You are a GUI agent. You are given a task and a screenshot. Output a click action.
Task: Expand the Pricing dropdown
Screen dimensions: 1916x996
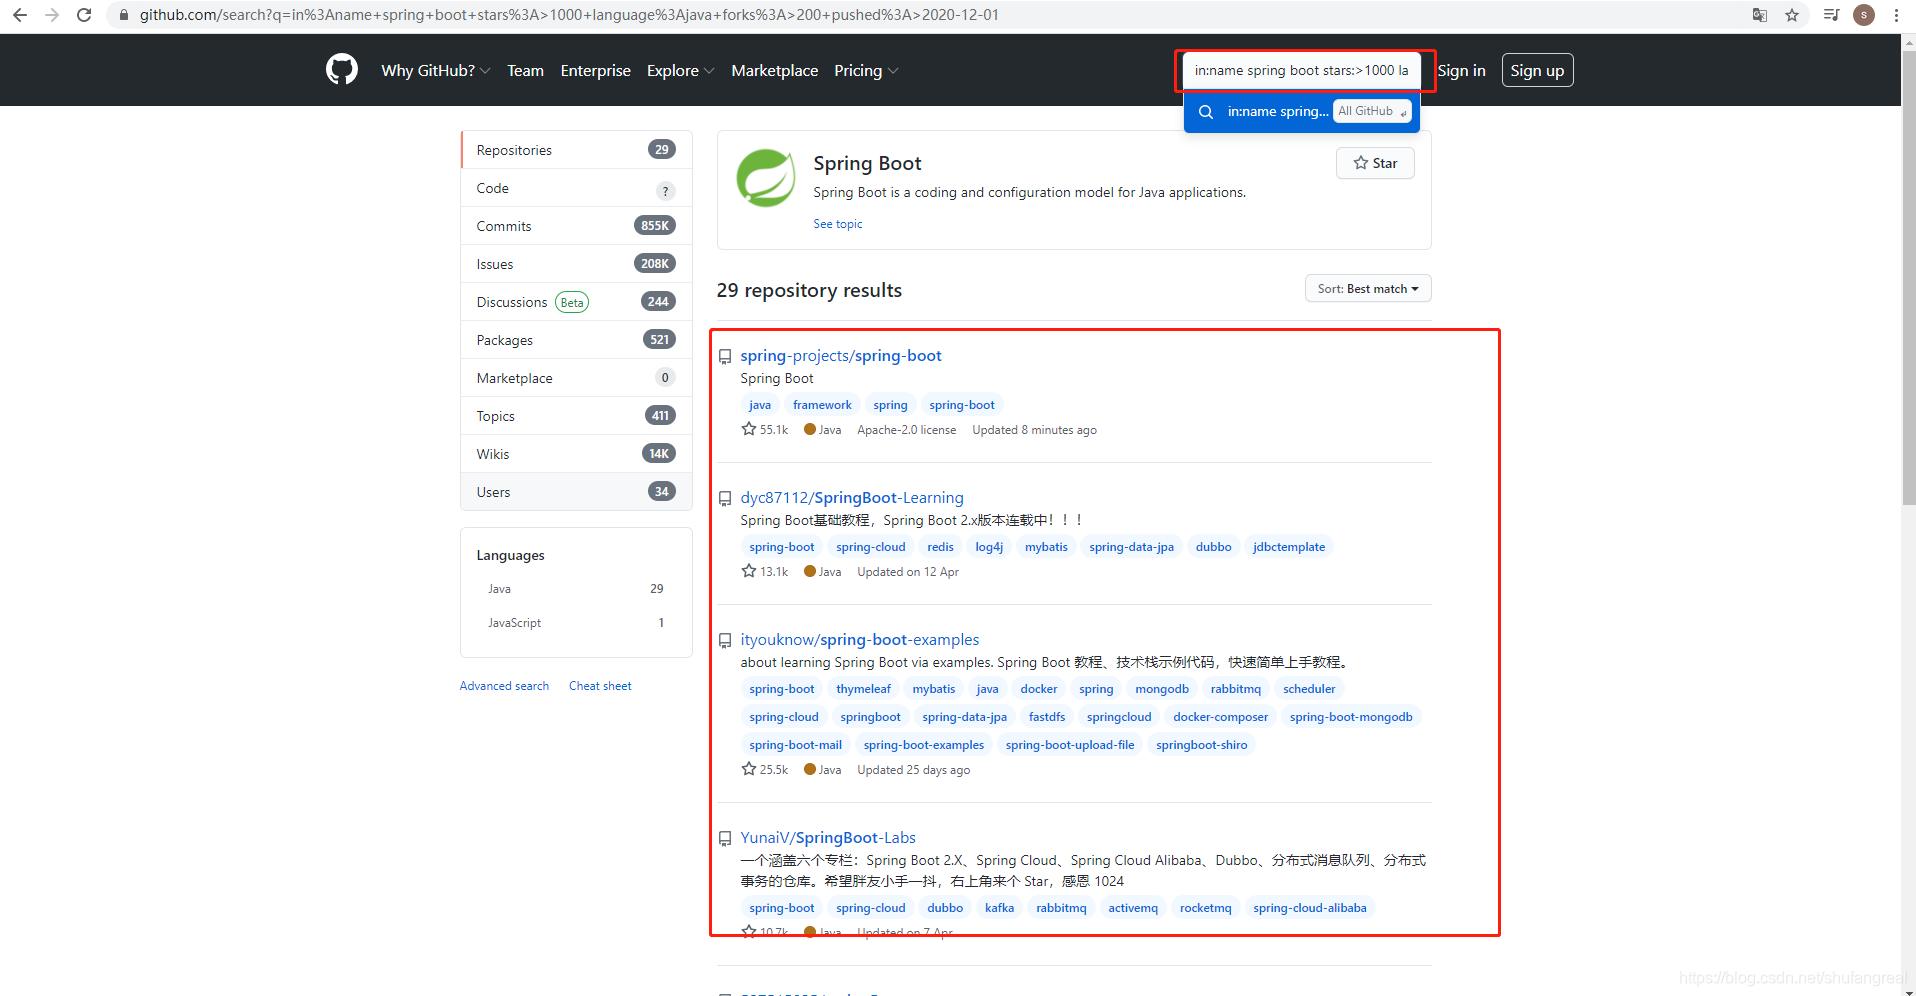(x=866, y=70)
